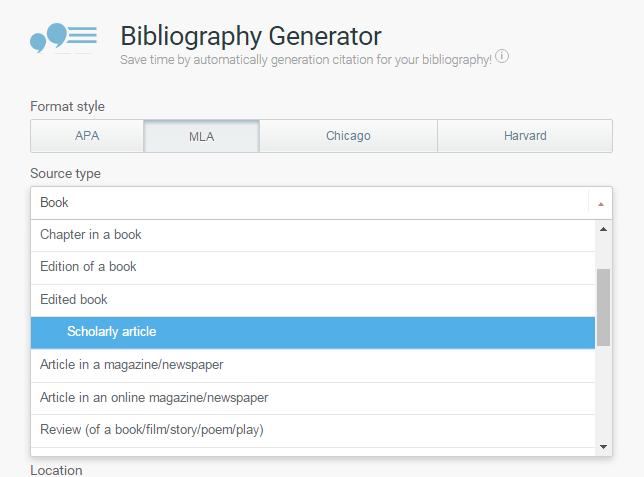Collapse the Source type dropdown with the red arrow
Screen dimensions: 644x477
tap(600, 203)
